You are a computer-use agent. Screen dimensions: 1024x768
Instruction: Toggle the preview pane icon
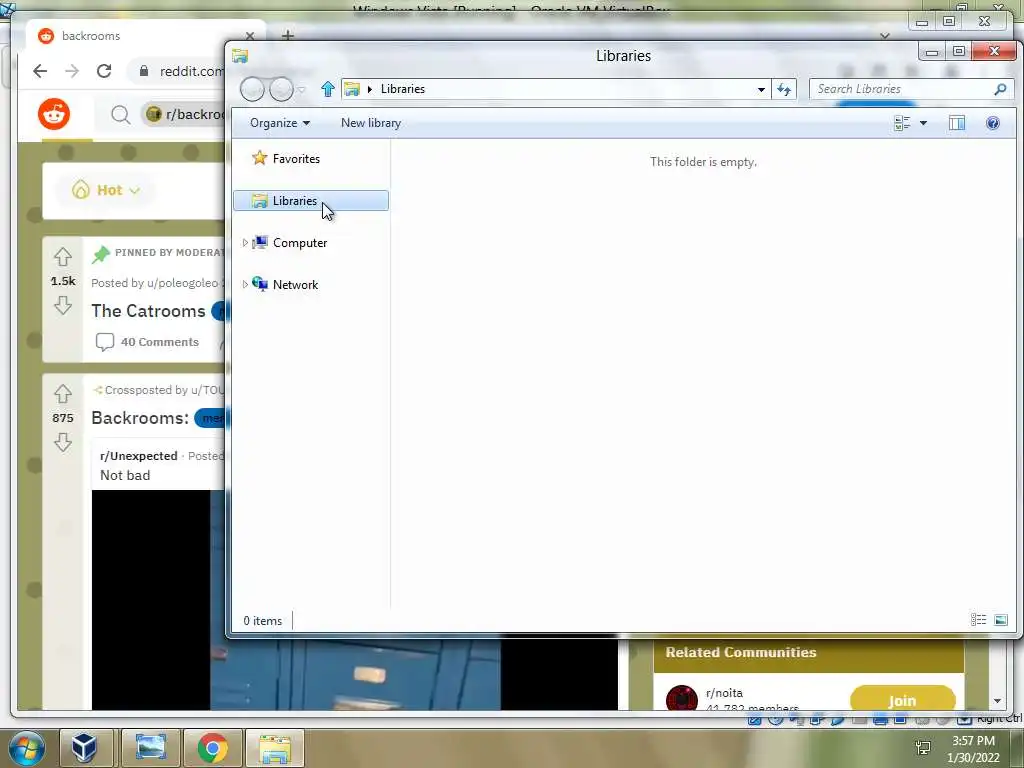tap(957, 123)
